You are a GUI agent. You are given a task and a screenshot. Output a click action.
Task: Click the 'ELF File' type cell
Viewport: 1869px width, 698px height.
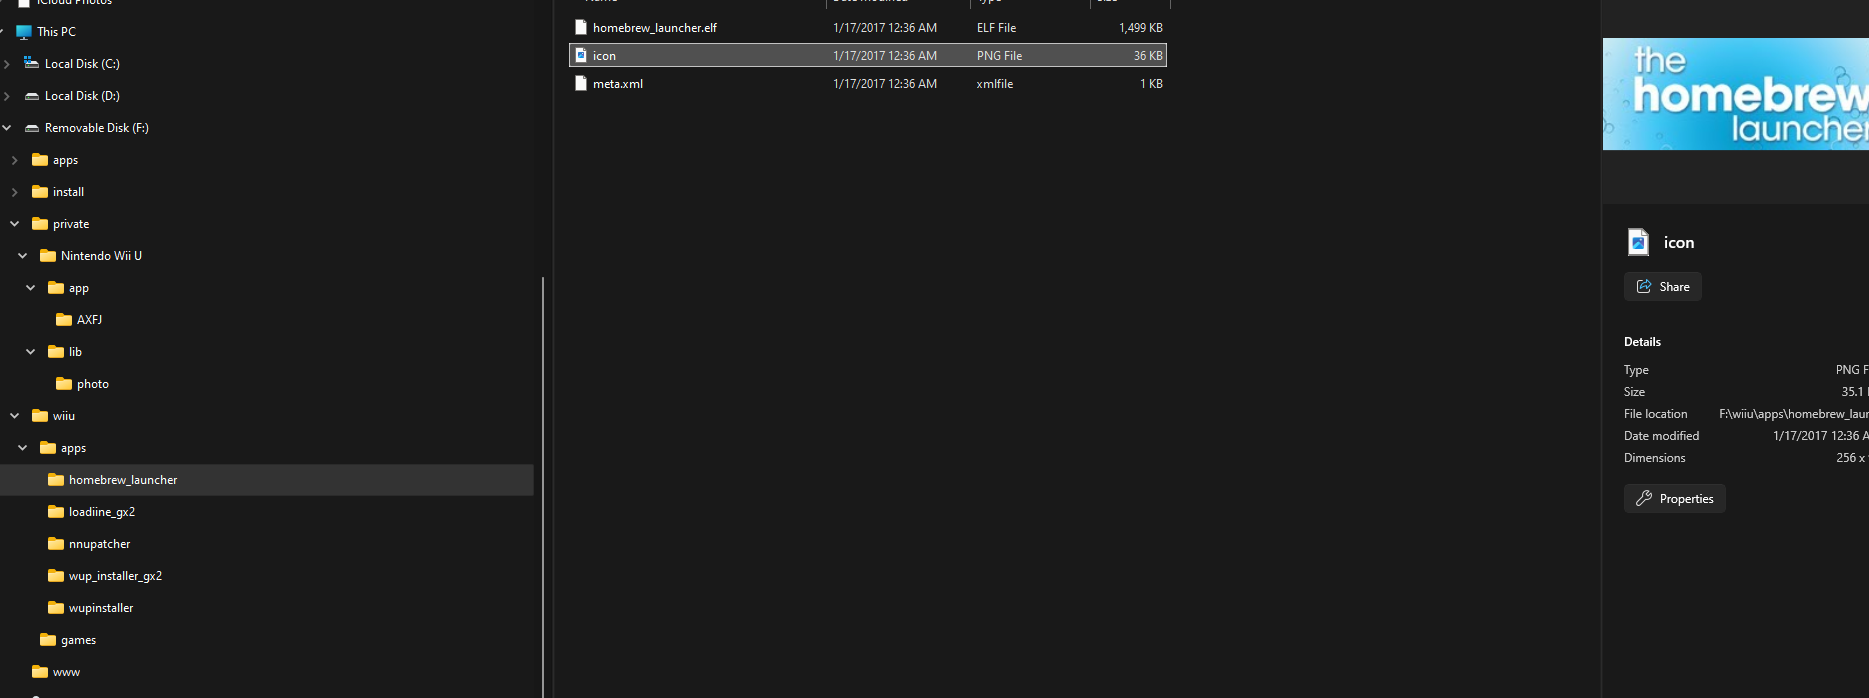996,28
